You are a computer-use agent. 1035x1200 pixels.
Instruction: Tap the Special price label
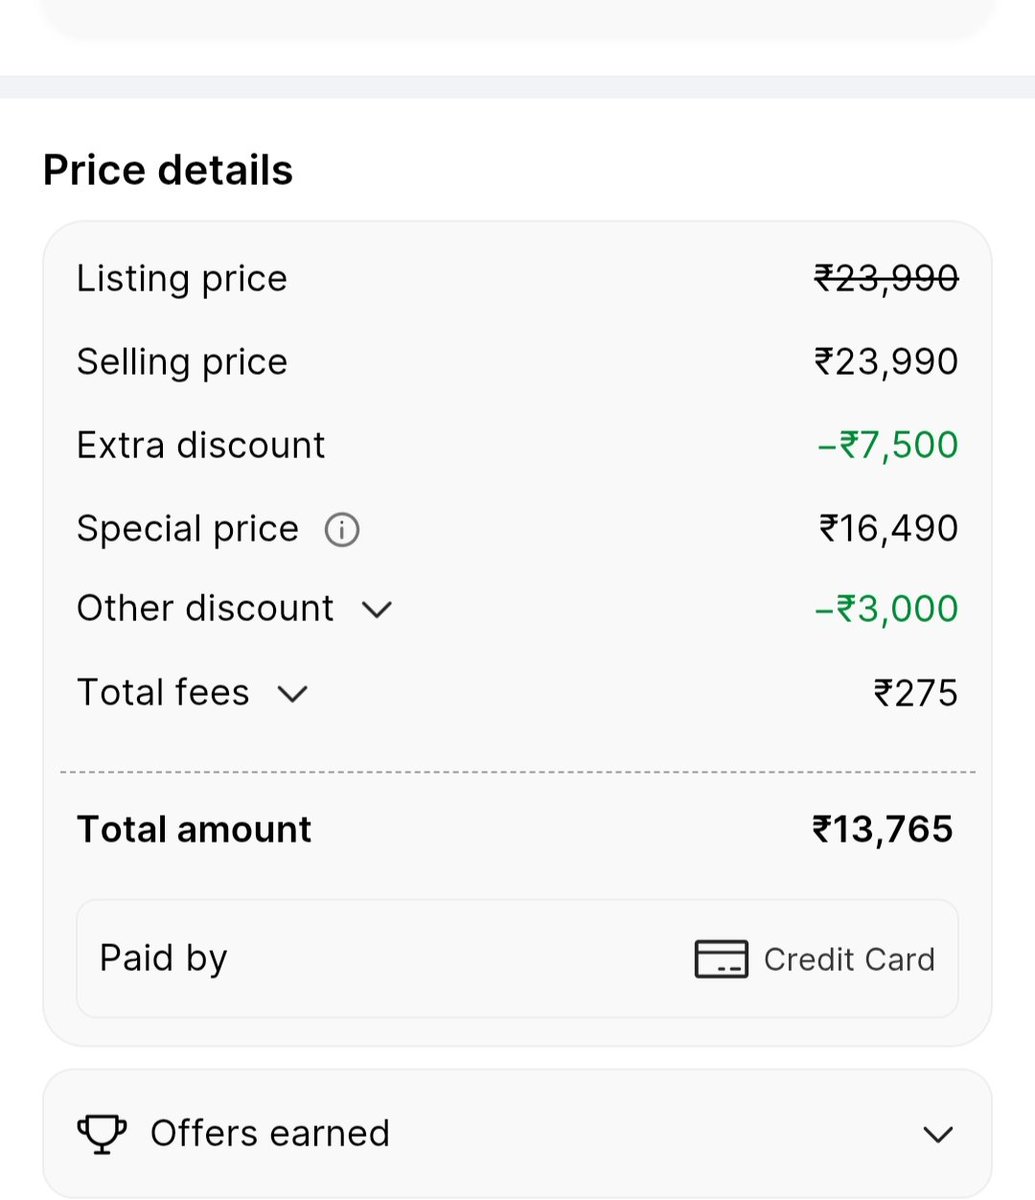(188, 528)
